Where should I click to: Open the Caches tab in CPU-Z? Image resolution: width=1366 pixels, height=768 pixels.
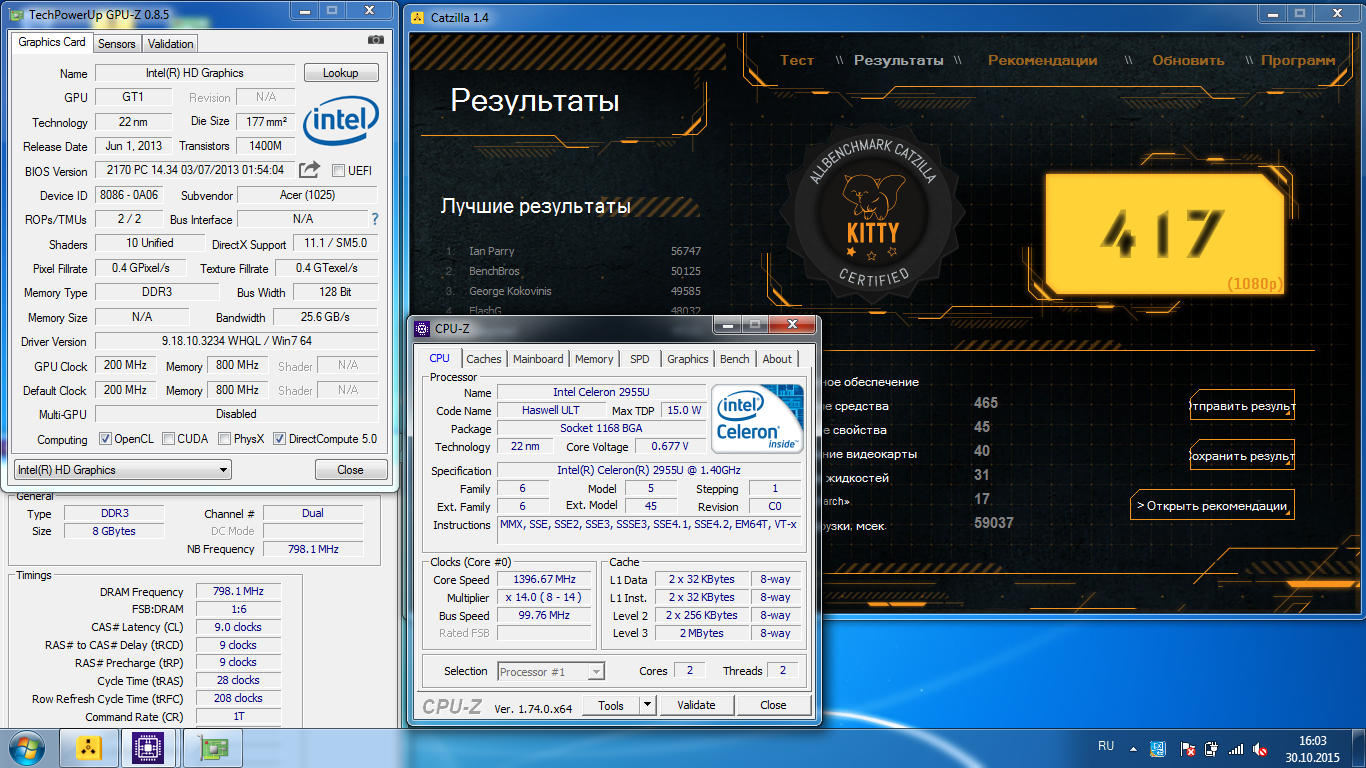[484, 359]
